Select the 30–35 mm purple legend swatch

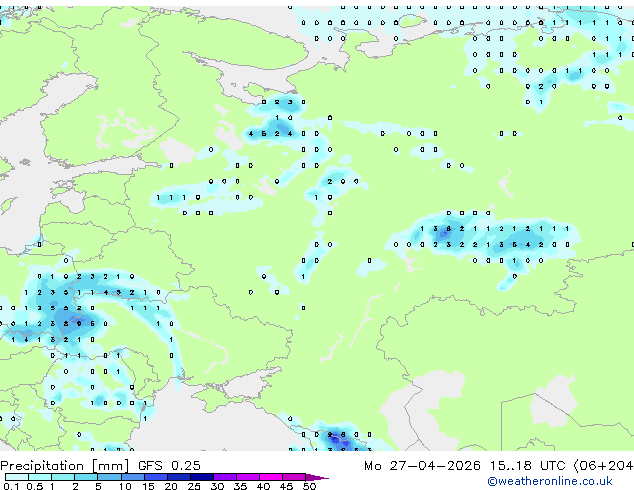pyautogui.click(x=224, y=477)
